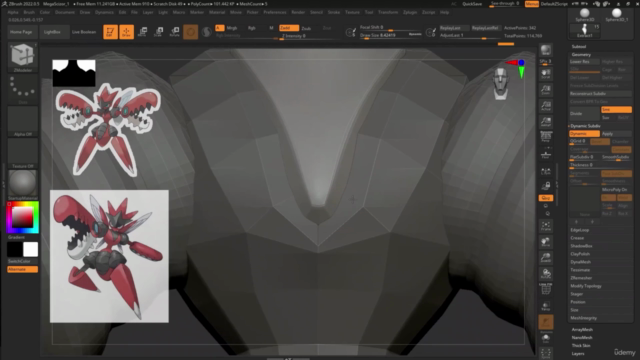The height and width of the screenshot is (360, 640).
Task: Select the Scale transform tool
Action: [x=158, y=32]
